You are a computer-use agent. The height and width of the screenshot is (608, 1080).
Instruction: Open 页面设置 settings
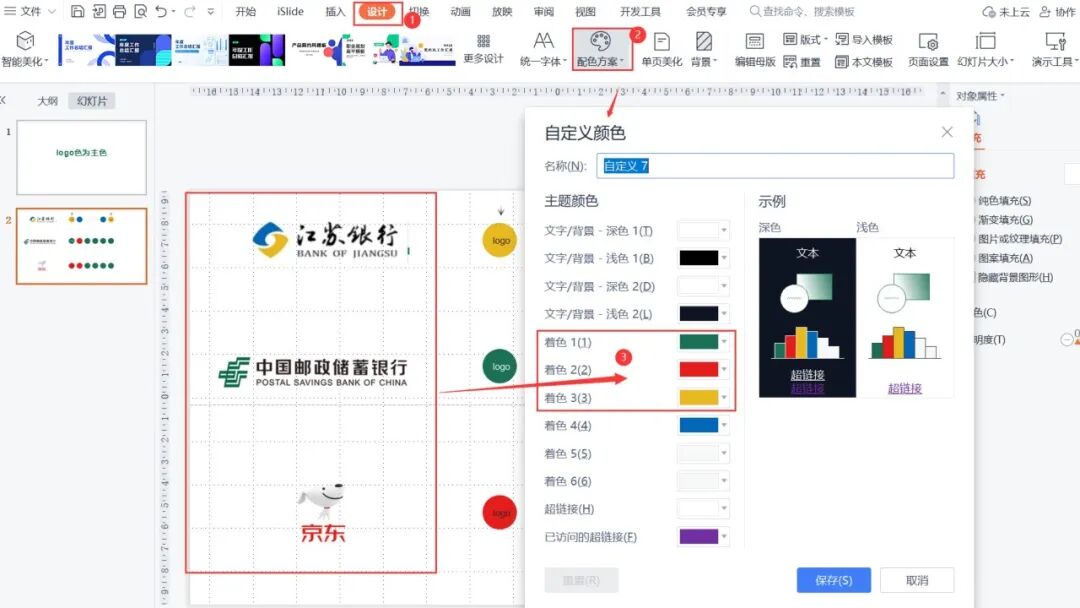928,48
